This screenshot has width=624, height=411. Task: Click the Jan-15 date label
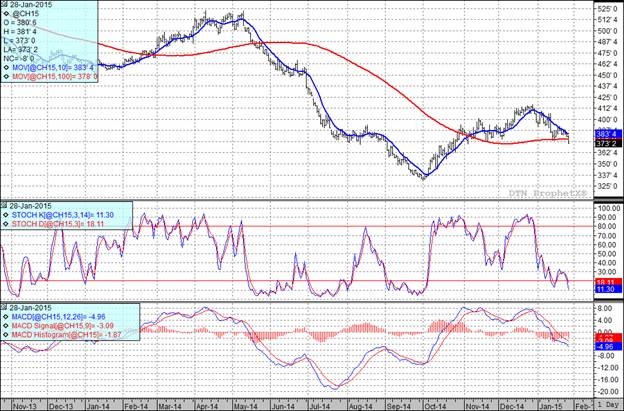[x=551, y=406]
